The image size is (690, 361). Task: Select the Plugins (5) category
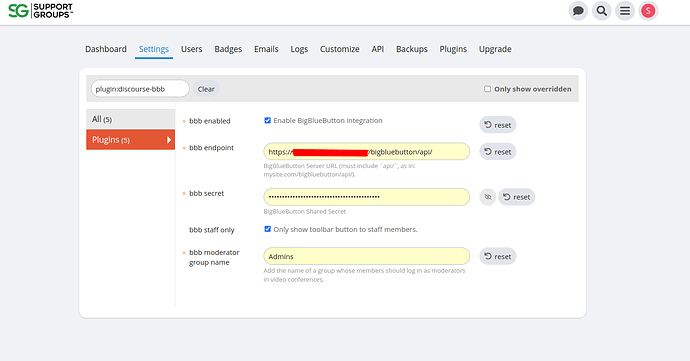130,140
